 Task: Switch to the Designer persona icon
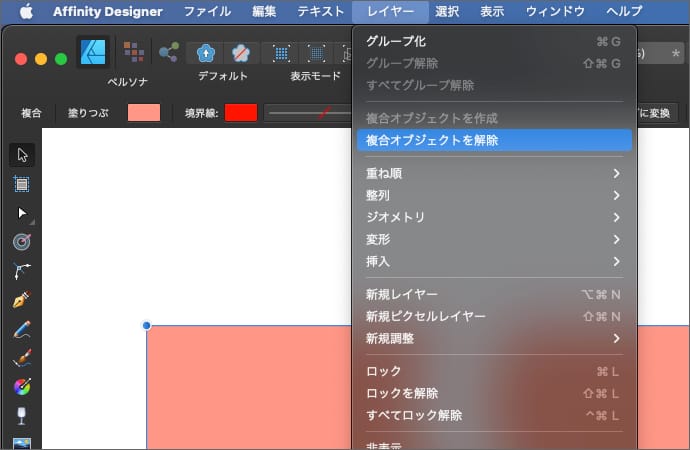[x=95, y=53]
